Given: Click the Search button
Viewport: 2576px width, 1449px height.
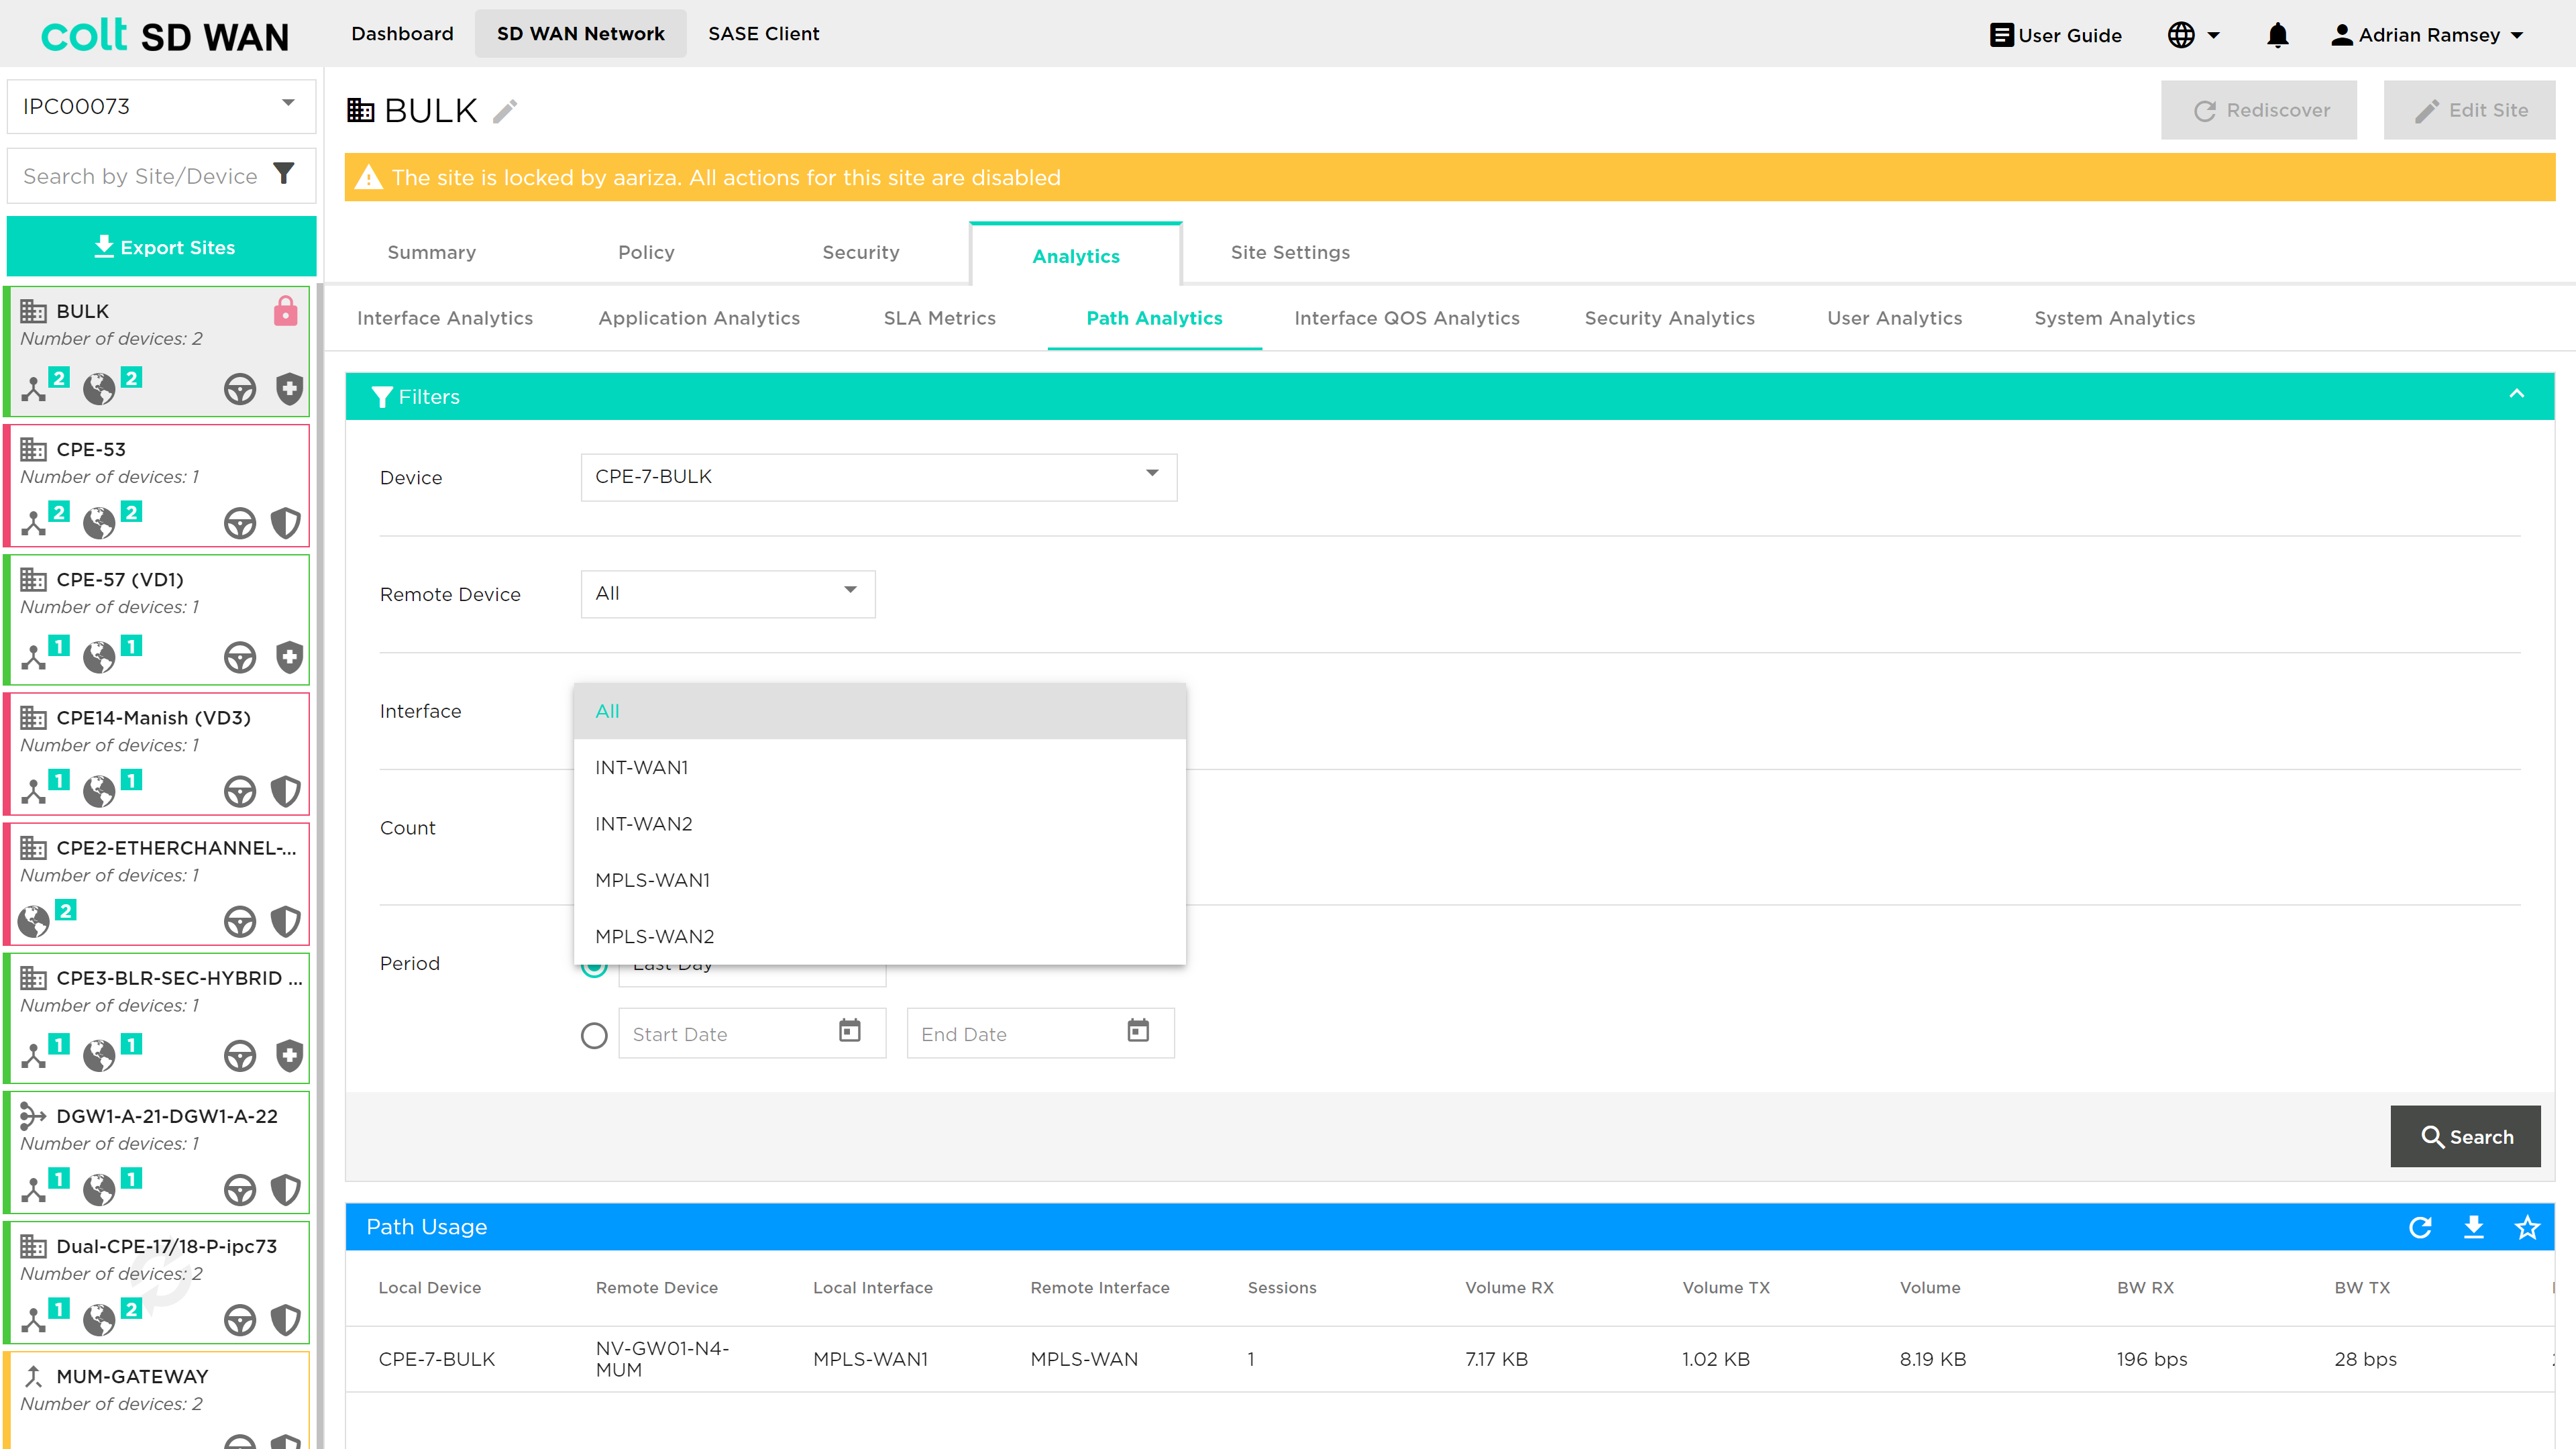Looking at the screenshot, I should pos(2465,1136).
